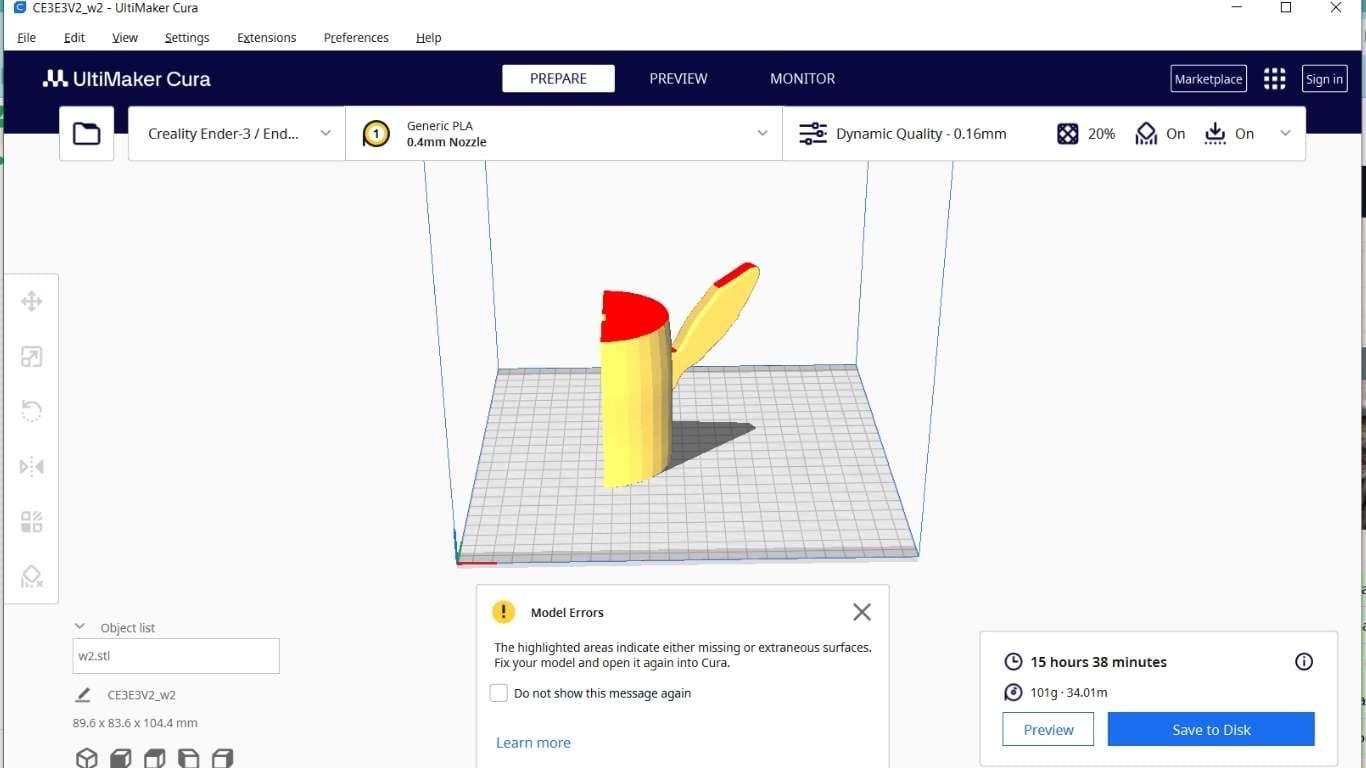Click the extruder 1 material icon
Viewport: 1366px width, 768px height.
click(x=376, y=134)
